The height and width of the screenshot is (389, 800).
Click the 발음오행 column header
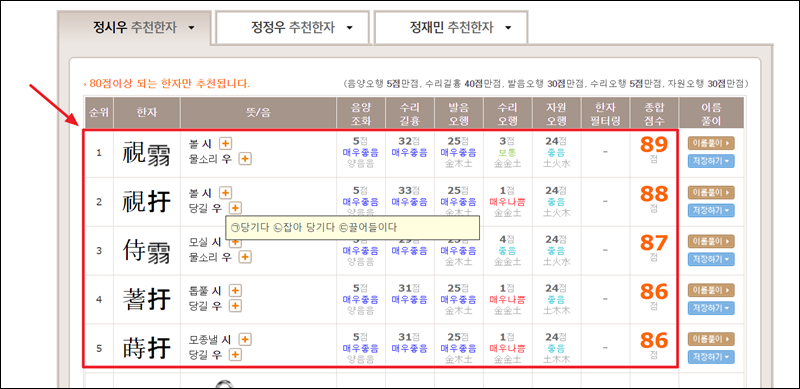click(x=458, y=113)
